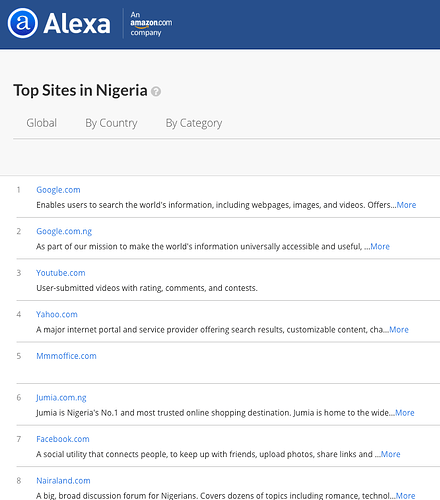Viewport: 440px width, 500px height.
Task: Click the Alexa round logo icon
Action: [23, 23]
